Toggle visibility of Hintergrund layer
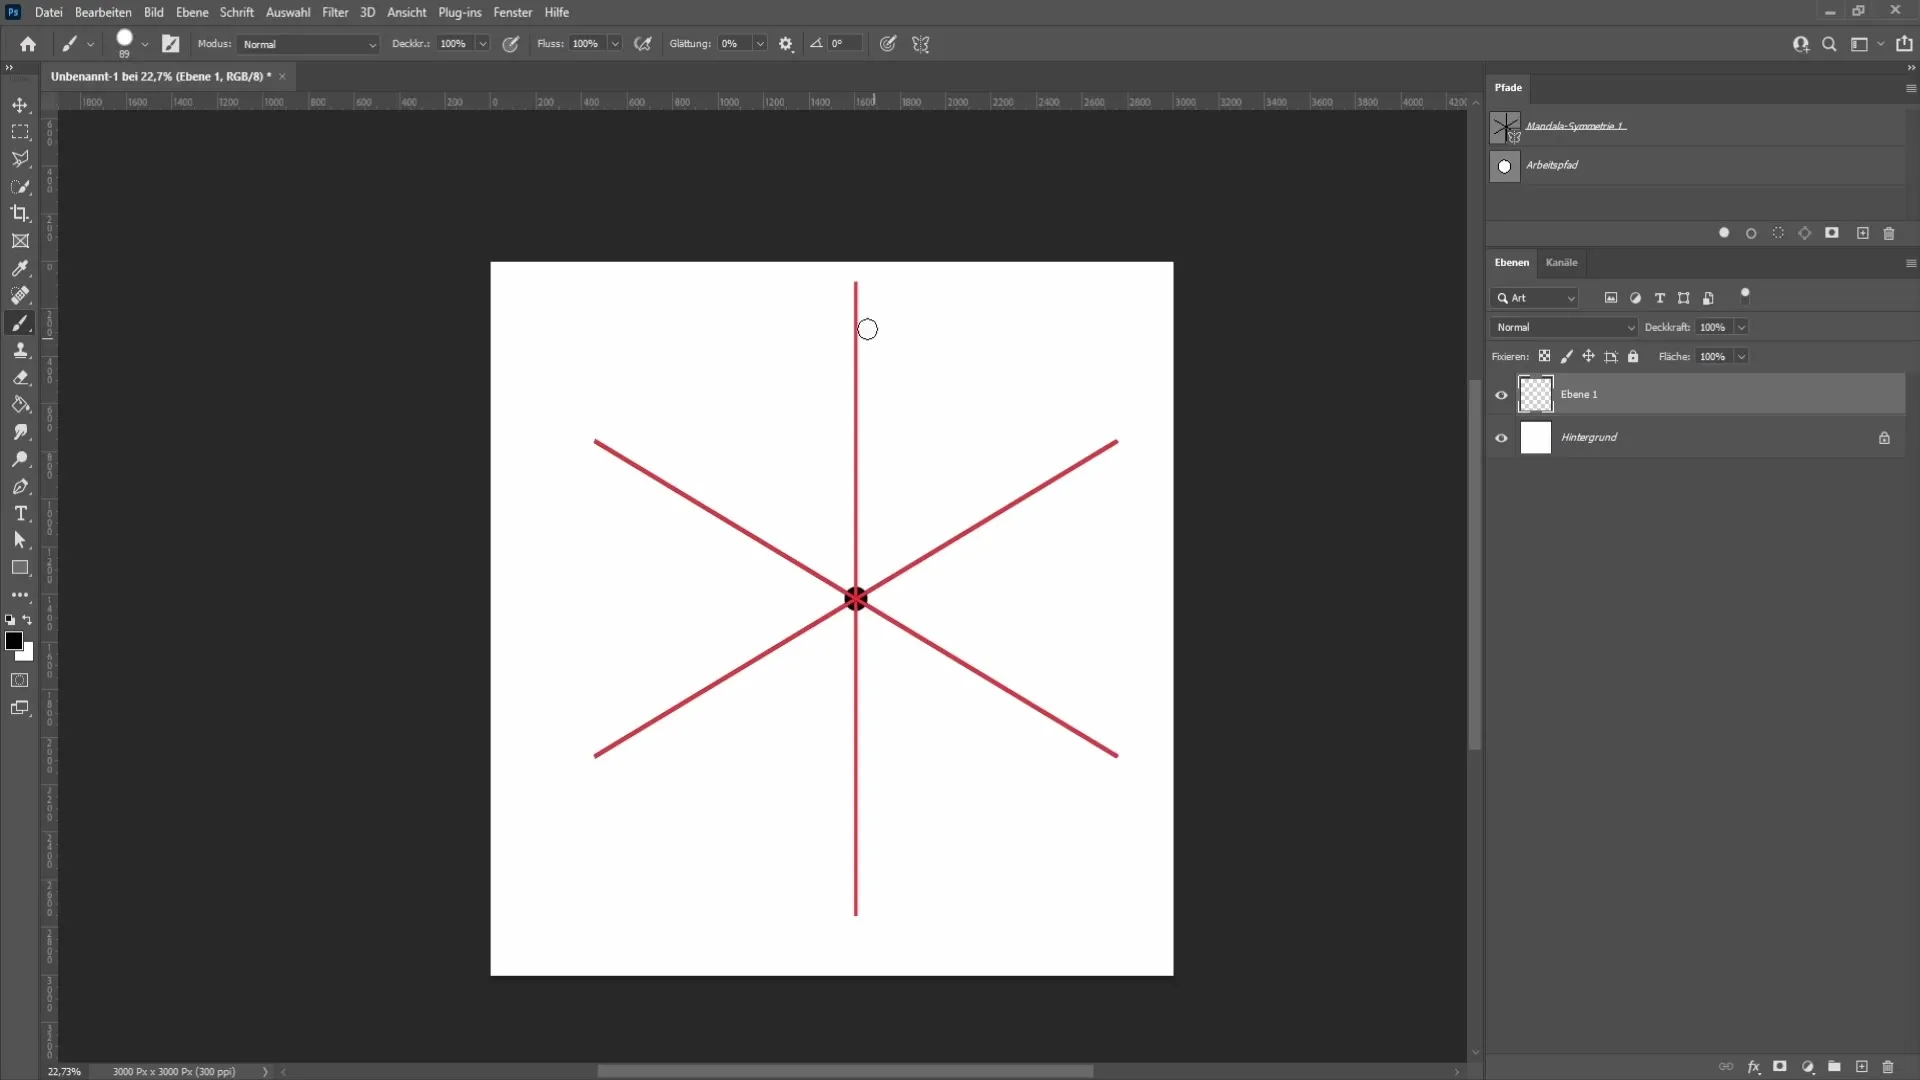 1502,438
